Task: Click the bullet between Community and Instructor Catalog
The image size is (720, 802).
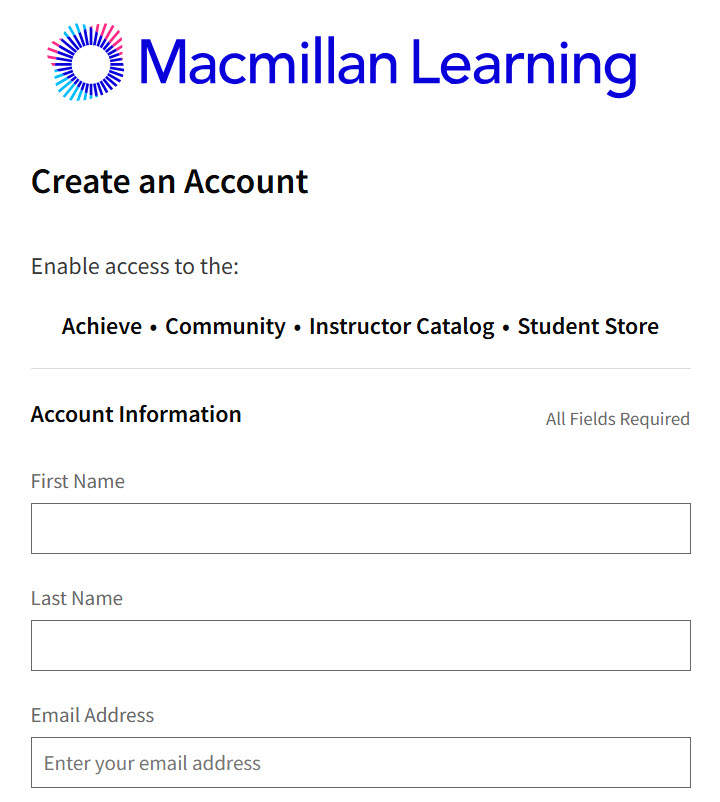Action: [297, 328]
